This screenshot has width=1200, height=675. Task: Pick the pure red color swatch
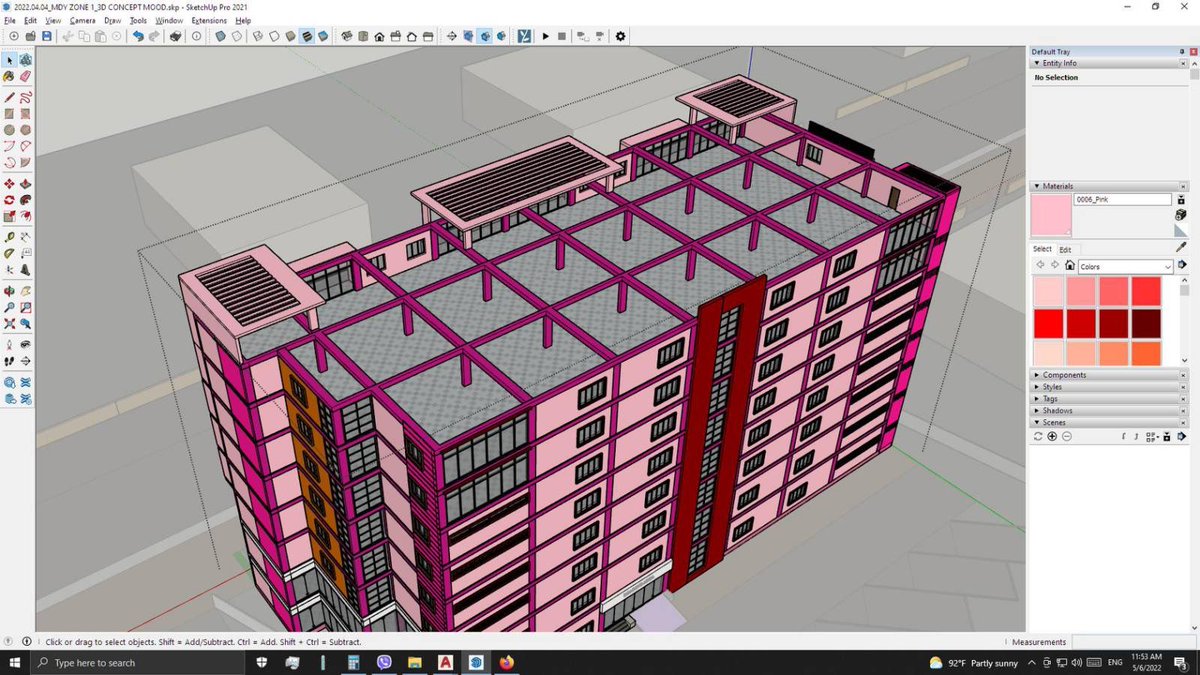(x=1048, y=323)
